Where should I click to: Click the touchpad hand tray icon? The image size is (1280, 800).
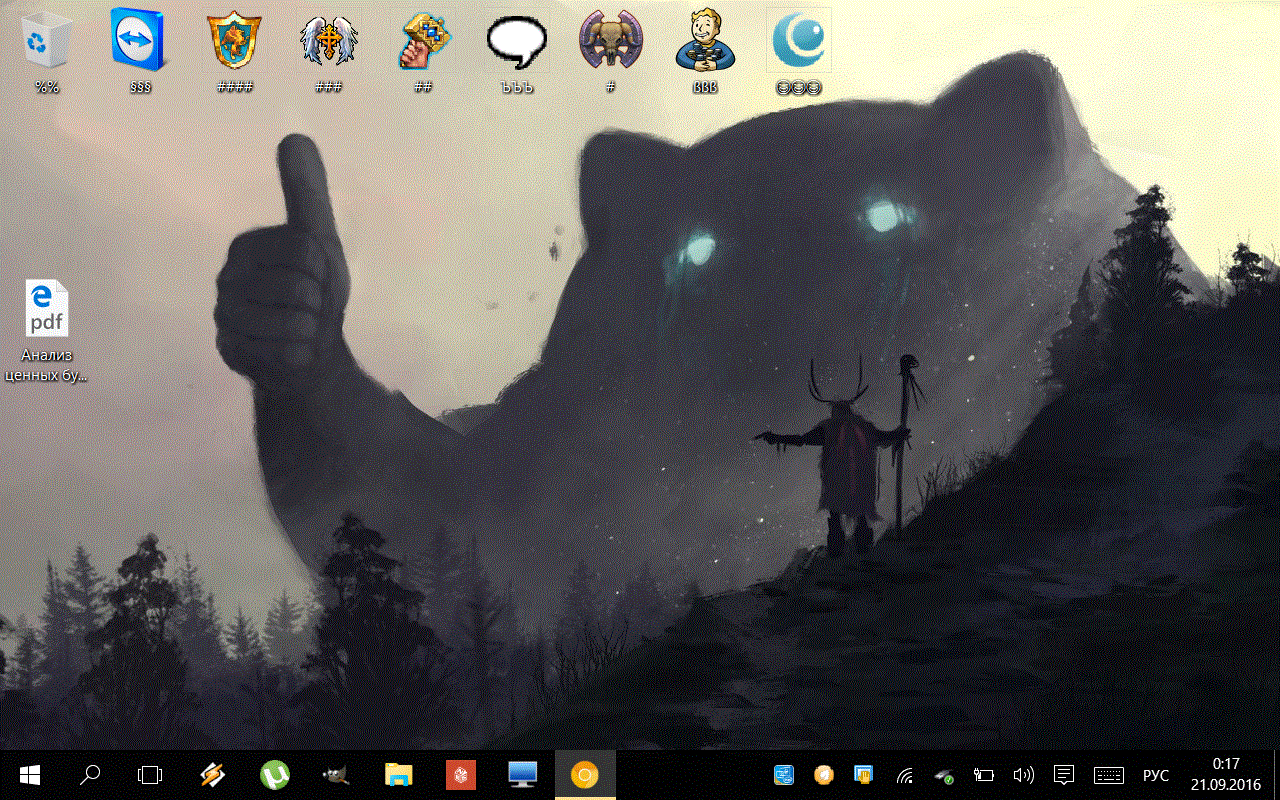click(863, 775)
